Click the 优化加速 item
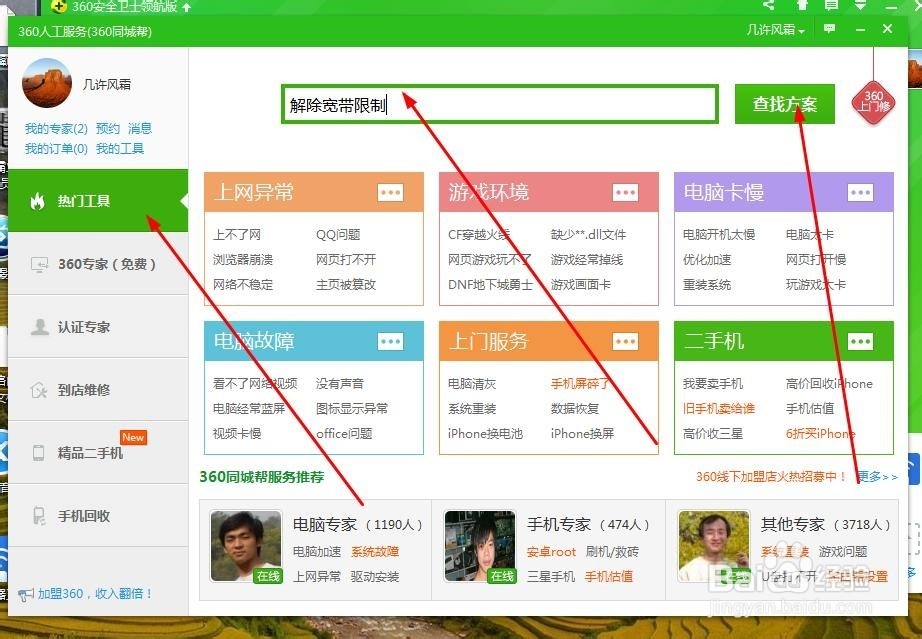Viewport: 922px width, 639px height. (x=707, y=259)
